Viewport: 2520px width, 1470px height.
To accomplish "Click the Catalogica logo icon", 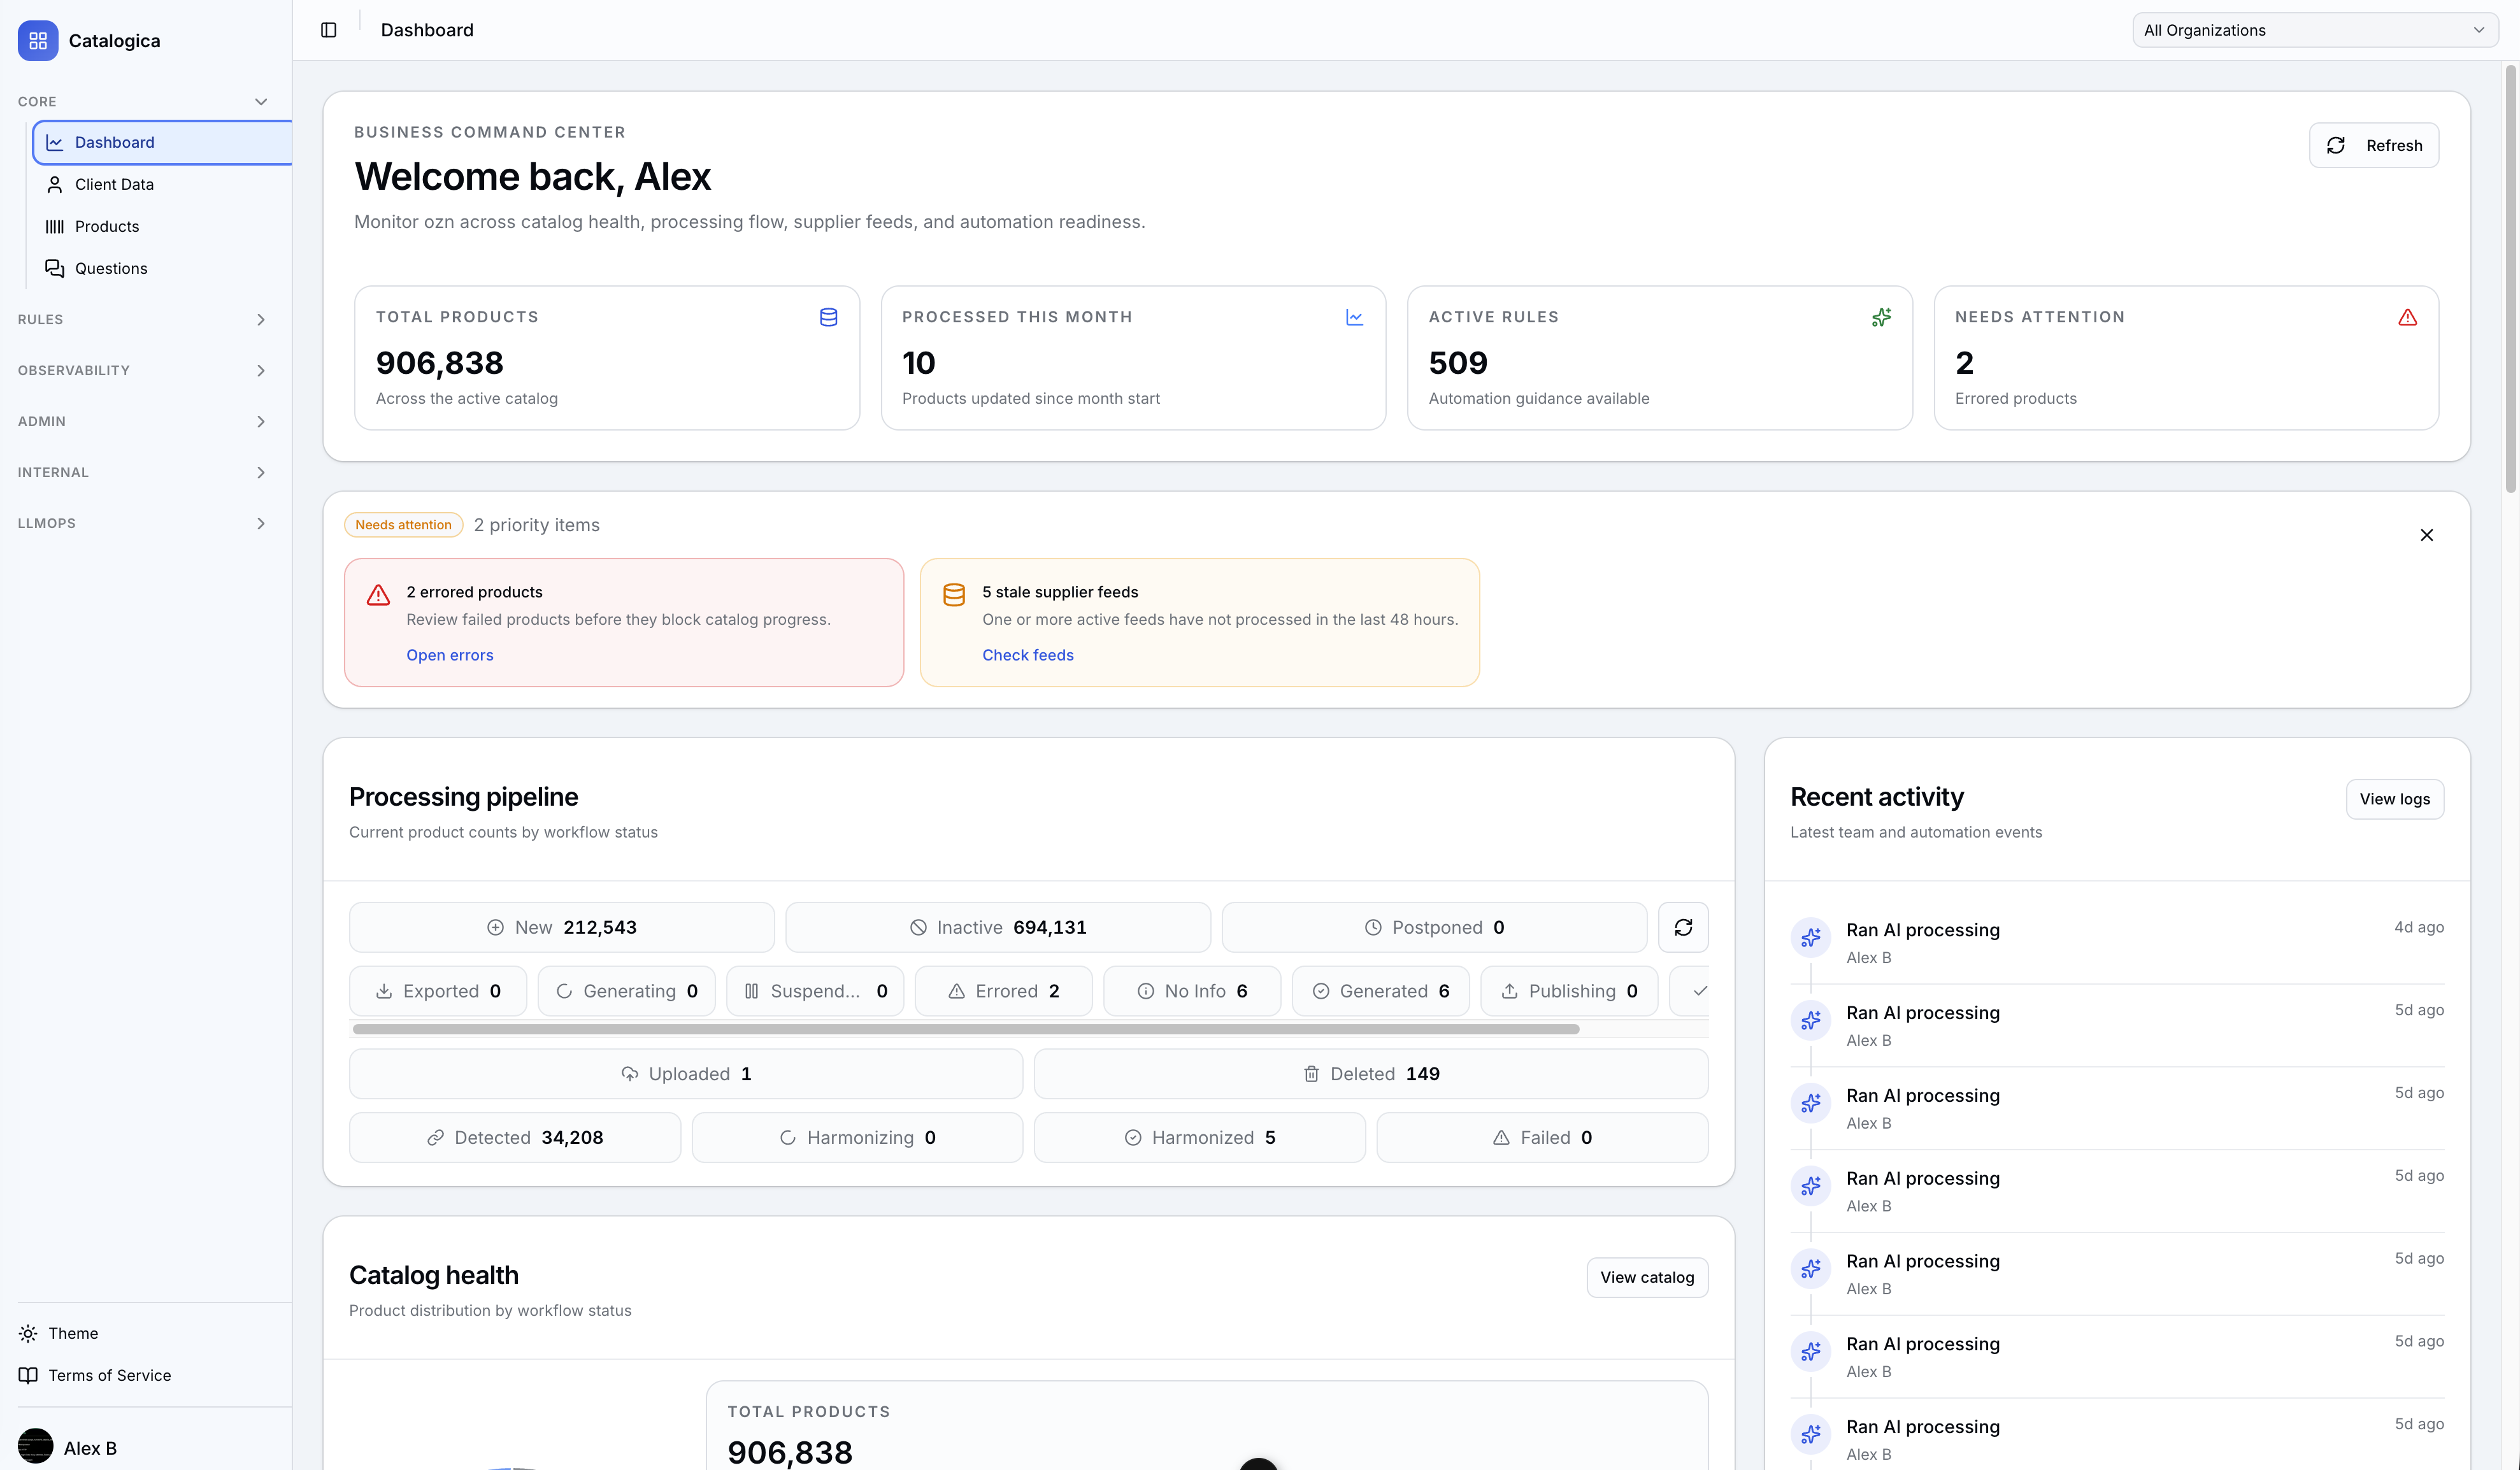I will click(38, 41).
